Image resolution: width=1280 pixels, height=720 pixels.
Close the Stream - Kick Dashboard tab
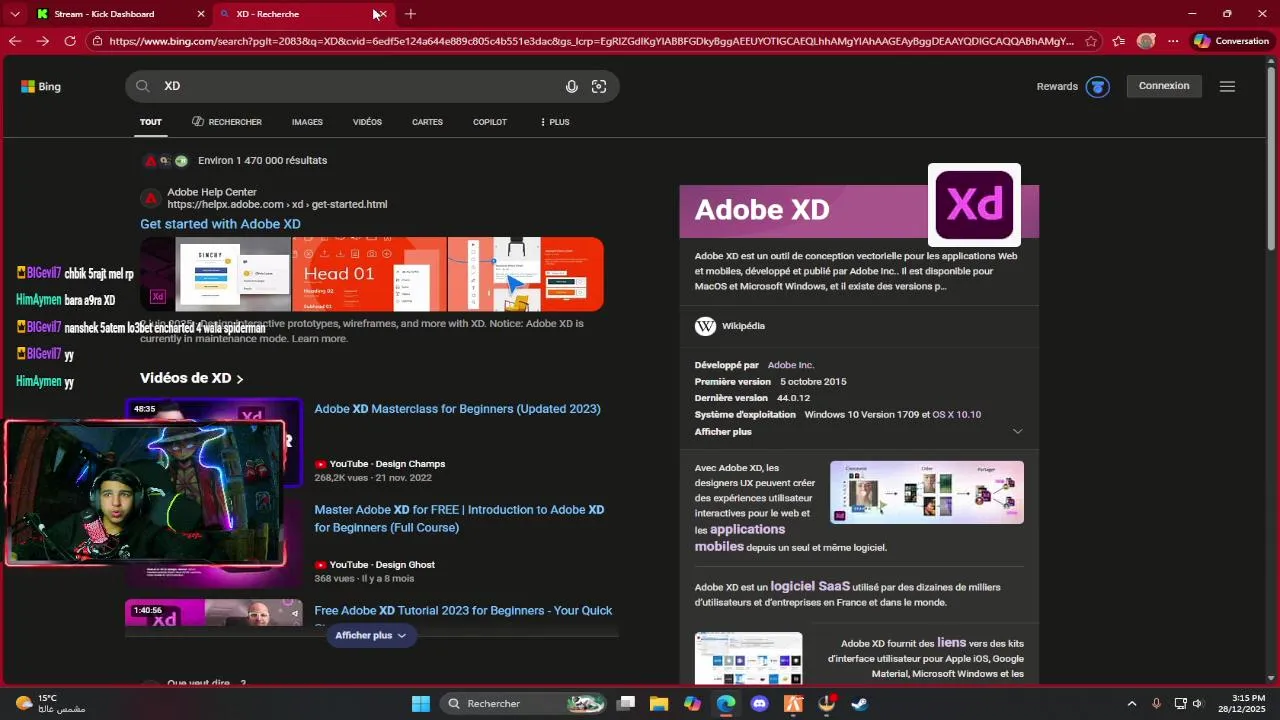200,14
